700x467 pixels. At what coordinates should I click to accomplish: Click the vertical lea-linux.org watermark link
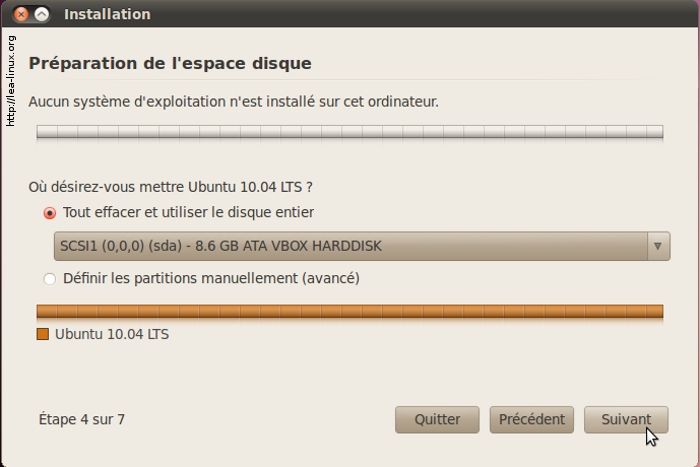11,80
